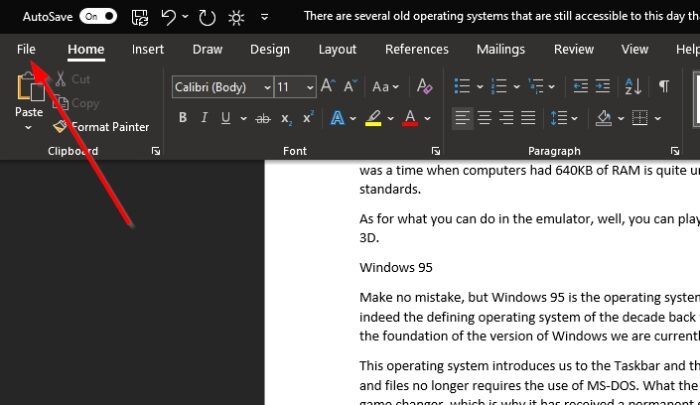Image resolution: width=700 pixels, height=405 pixels.
Task: Click the Format Painter button
Action: 102,127
